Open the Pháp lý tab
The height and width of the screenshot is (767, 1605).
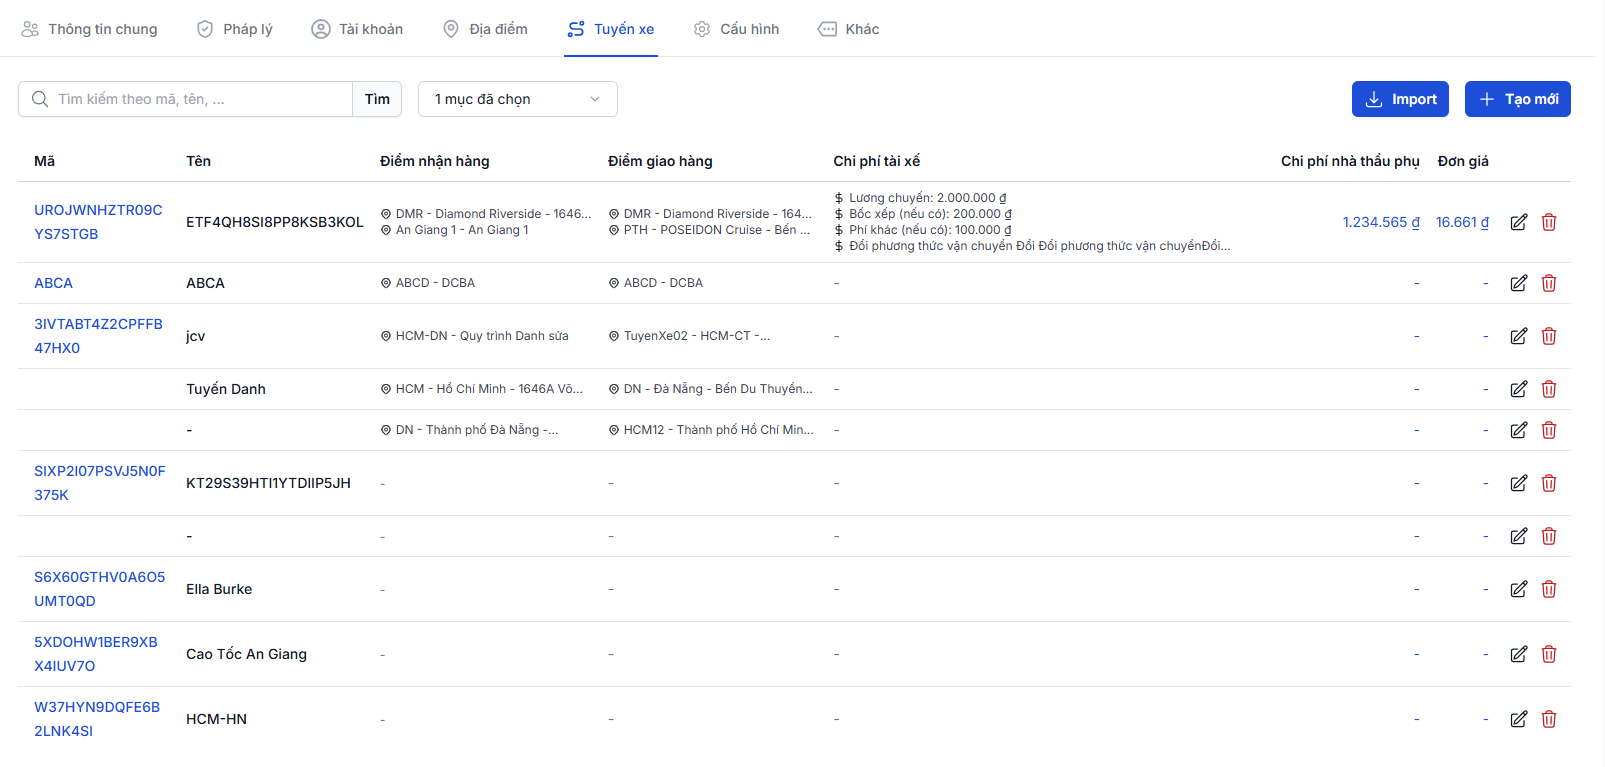coord(234,29)
